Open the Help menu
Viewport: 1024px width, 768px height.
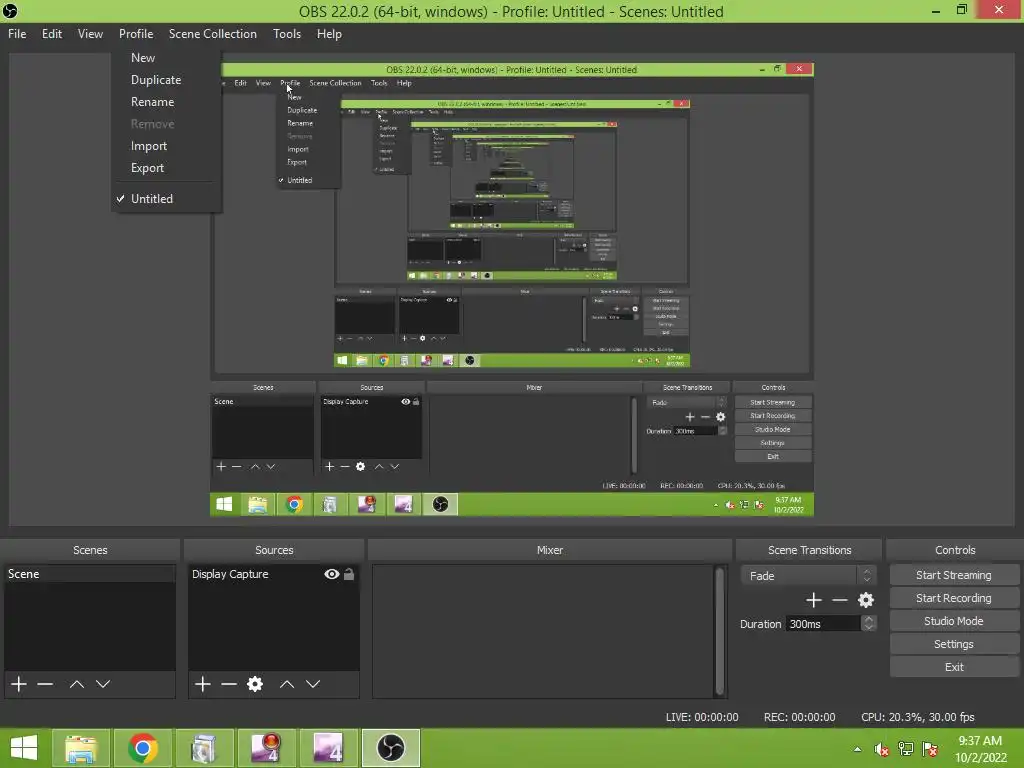pyautogui.click(x=329, y=34)
